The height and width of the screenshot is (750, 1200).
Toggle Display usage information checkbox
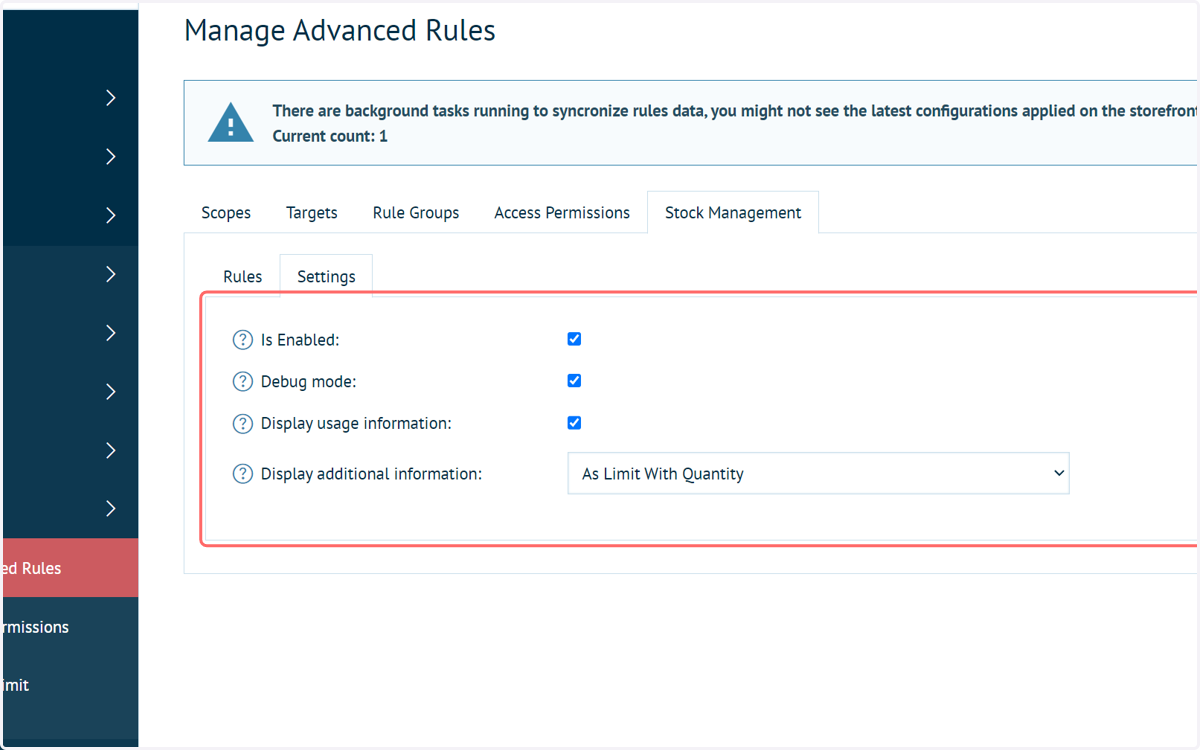(x=574, y=423)
